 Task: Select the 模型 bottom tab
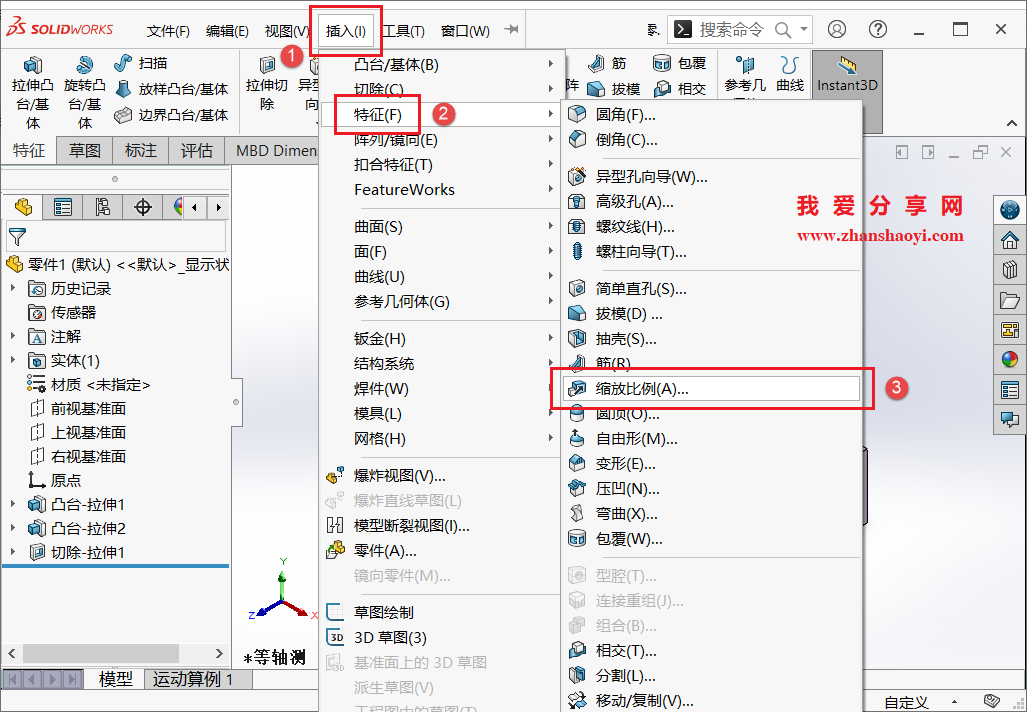[115, 679]
